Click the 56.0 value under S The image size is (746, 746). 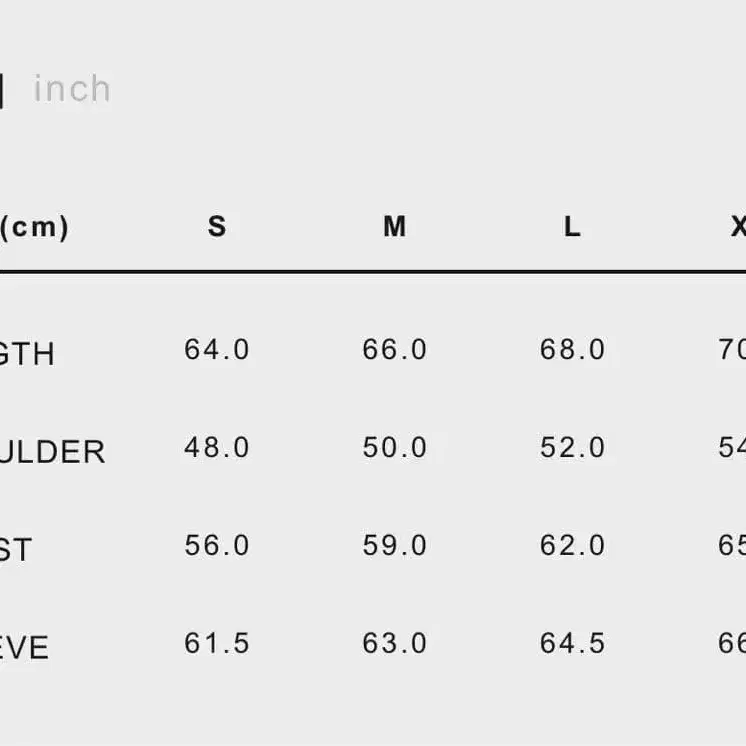[x=217, y=545]
